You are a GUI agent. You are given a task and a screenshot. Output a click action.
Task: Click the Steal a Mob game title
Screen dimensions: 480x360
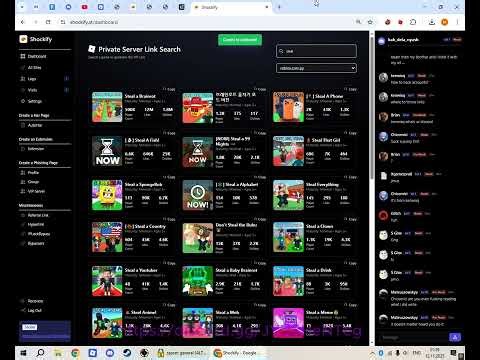click(227, 312)
